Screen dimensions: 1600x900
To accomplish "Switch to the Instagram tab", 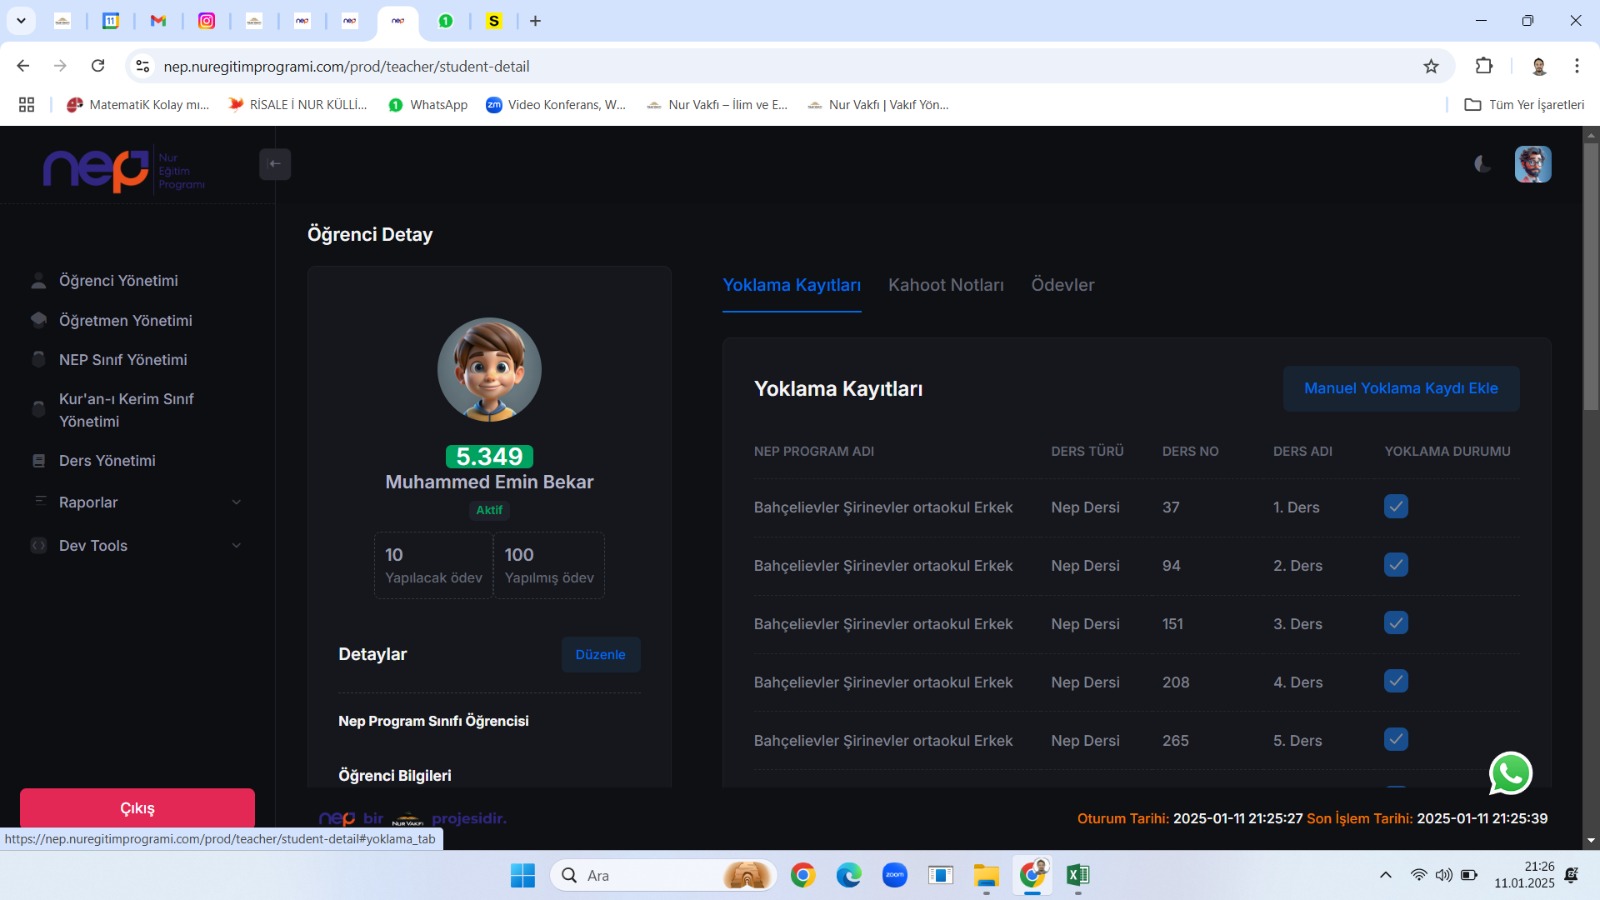I will (206, 20).
